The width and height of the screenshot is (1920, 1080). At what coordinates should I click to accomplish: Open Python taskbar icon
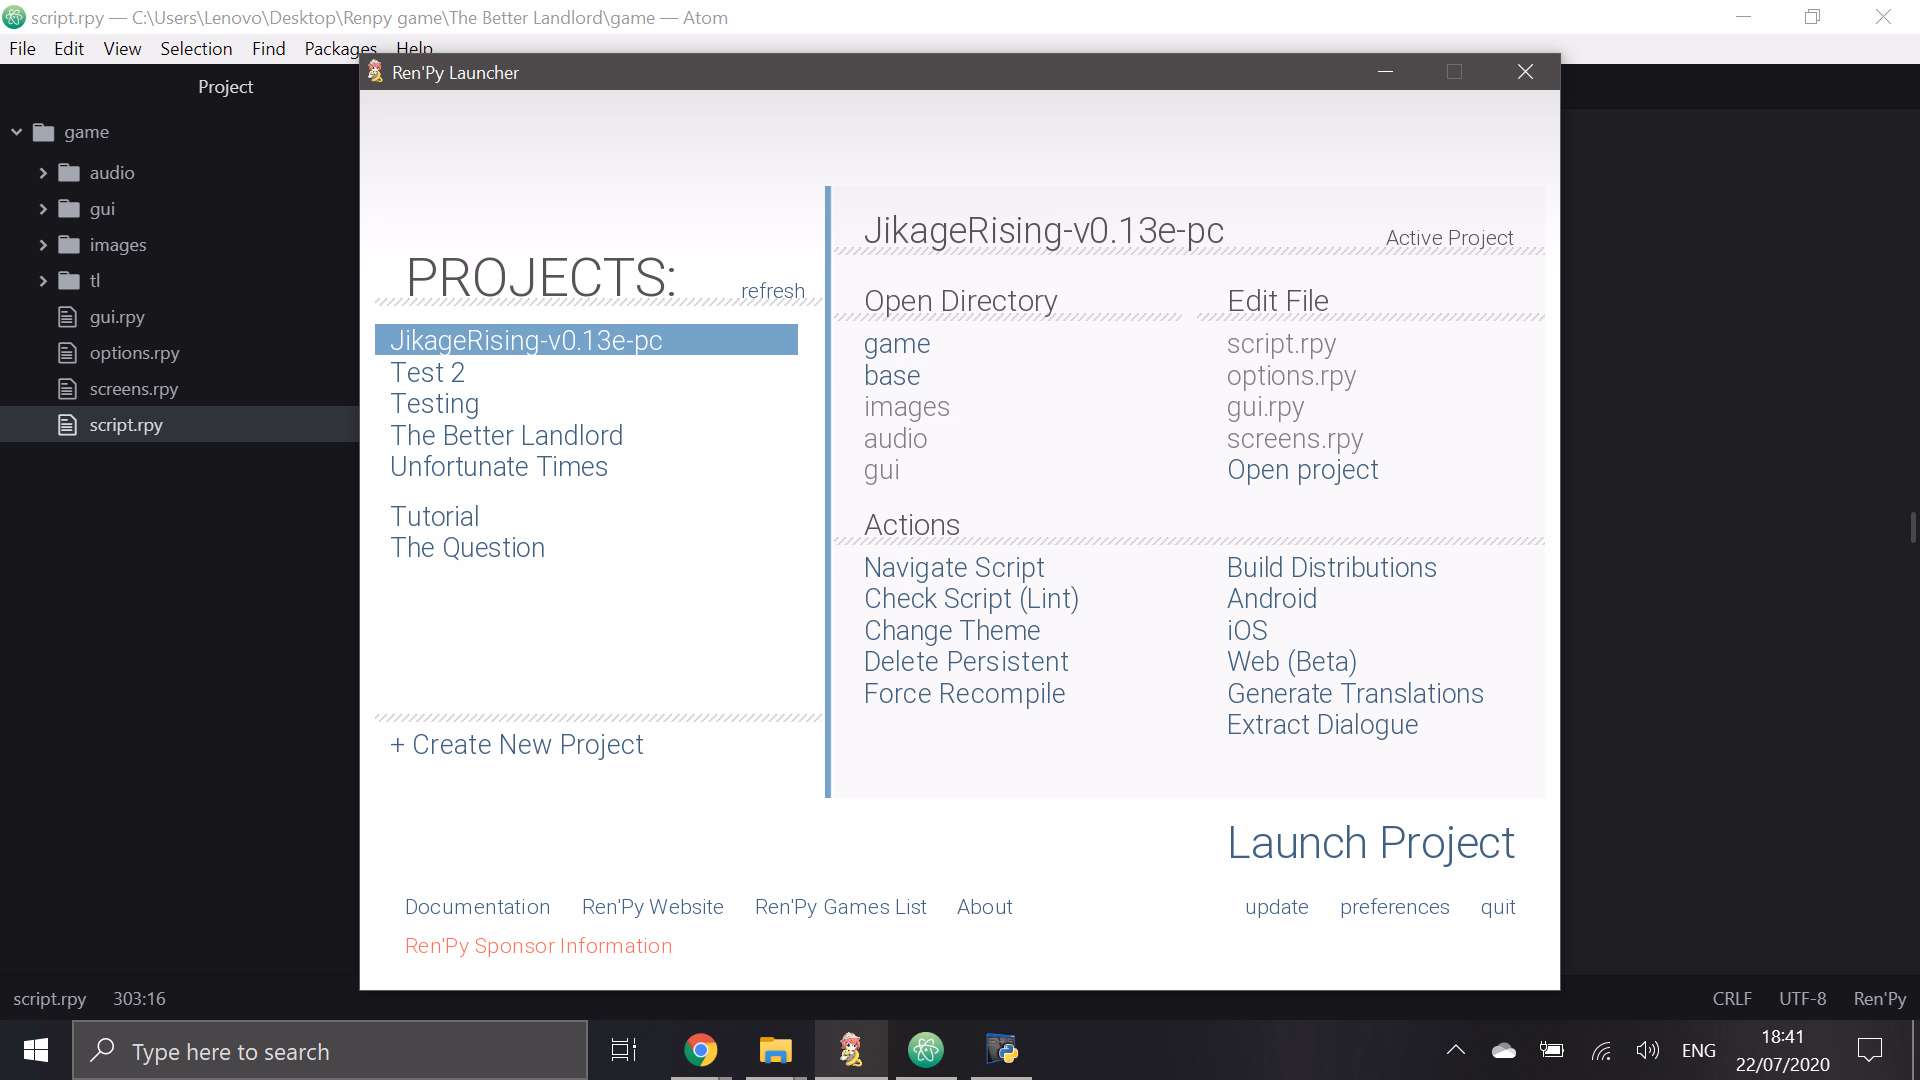(1001, 1050)
